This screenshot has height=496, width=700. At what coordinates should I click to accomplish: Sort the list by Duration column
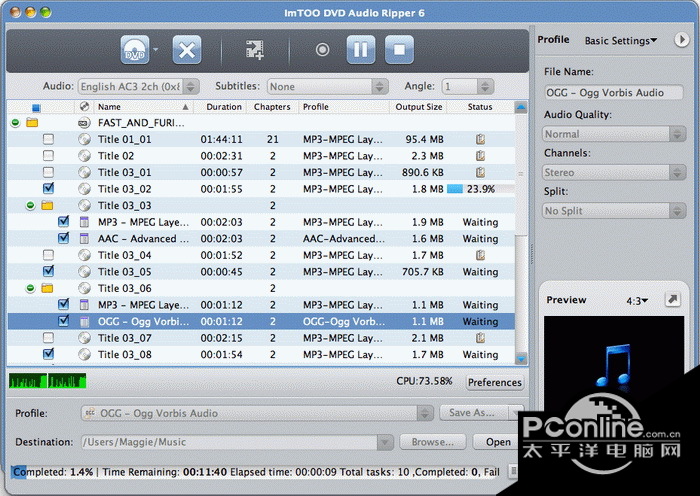pyautogui.click(x=223, y=107)
